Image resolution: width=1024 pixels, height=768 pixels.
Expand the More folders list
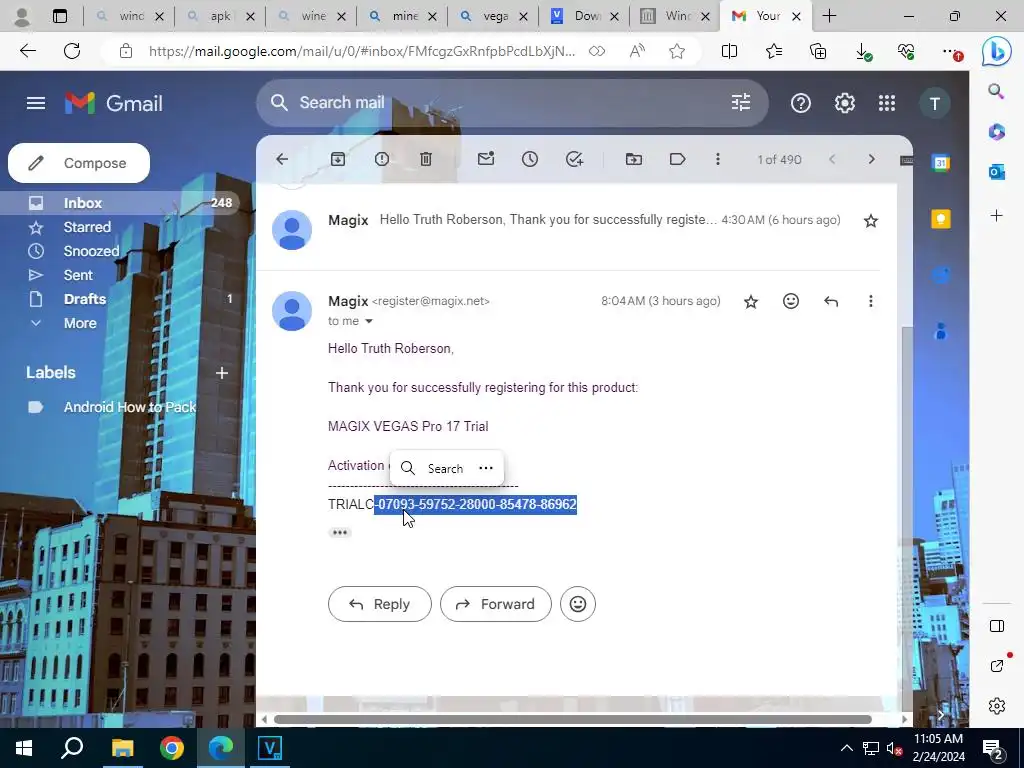tap(80, 323)
